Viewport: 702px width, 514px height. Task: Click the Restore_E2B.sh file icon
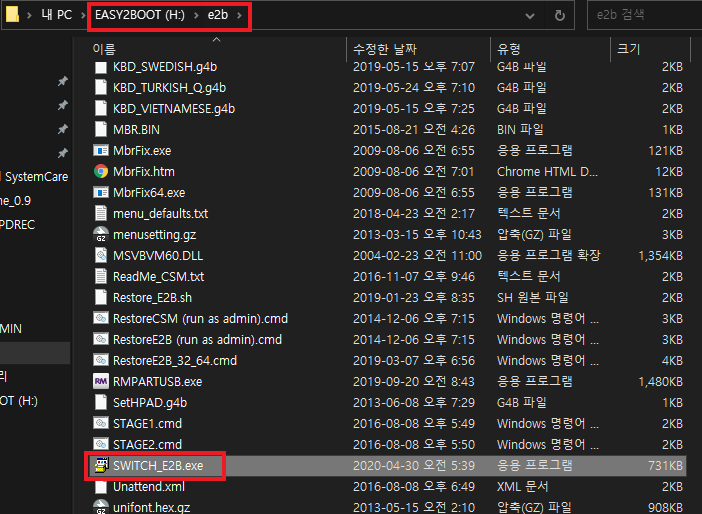point(101,298)
